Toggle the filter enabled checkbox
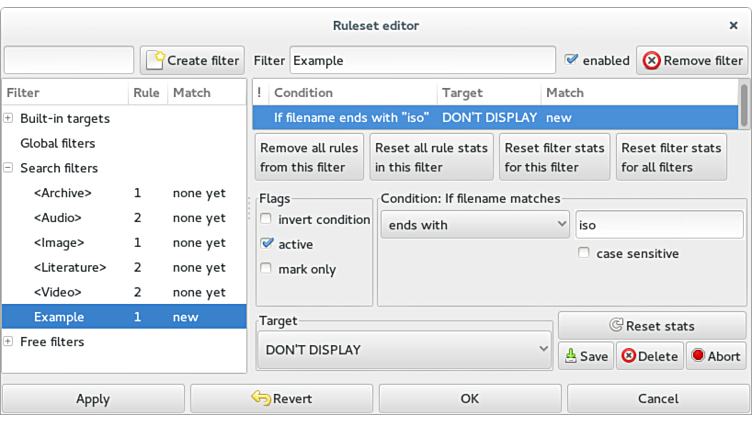The width and height of the screenshot is (752, 423). 572,60
